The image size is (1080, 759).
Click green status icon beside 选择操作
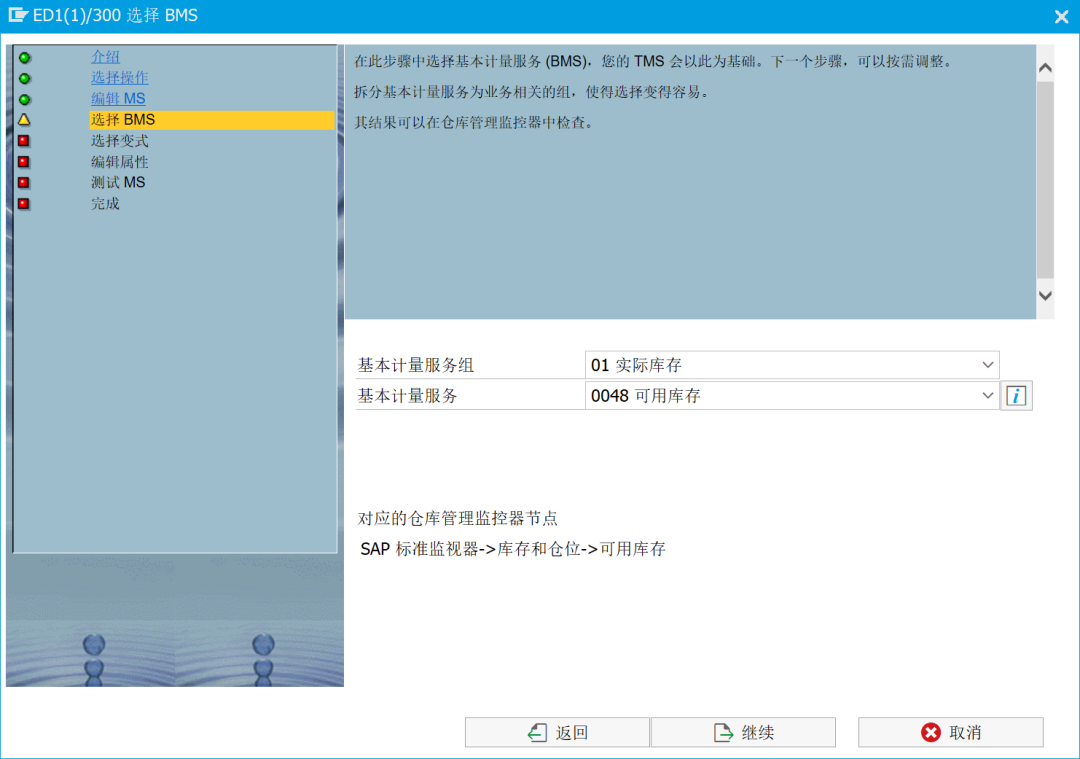[x=25, y=79]
